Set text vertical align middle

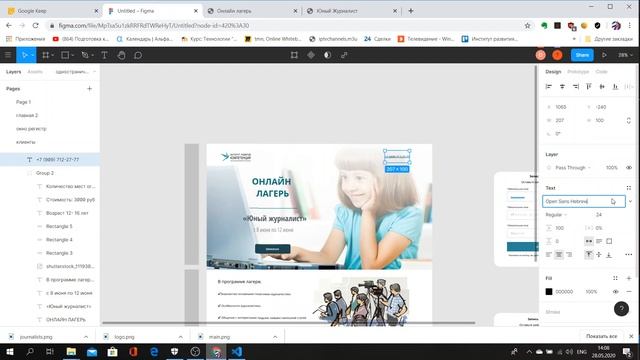(x=599, y=255)
